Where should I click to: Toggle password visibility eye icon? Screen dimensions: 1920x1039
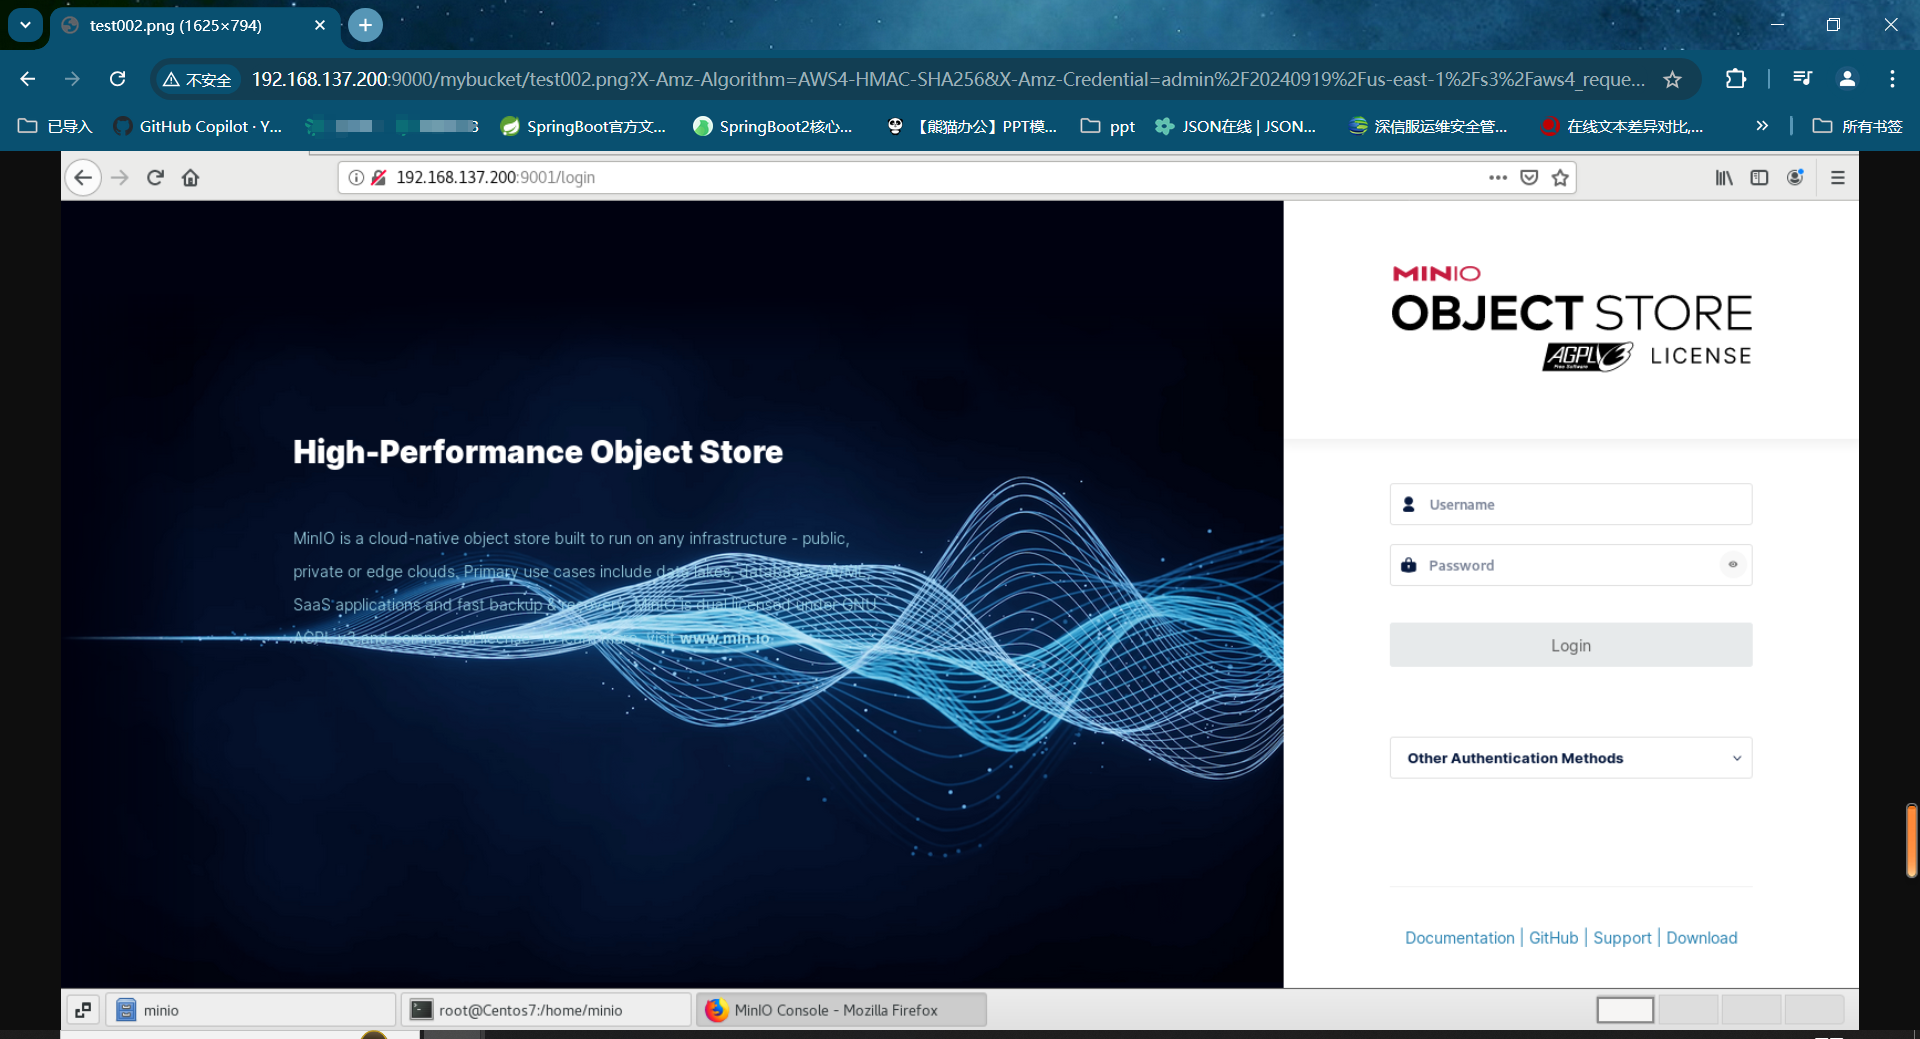pos(1733,565)
